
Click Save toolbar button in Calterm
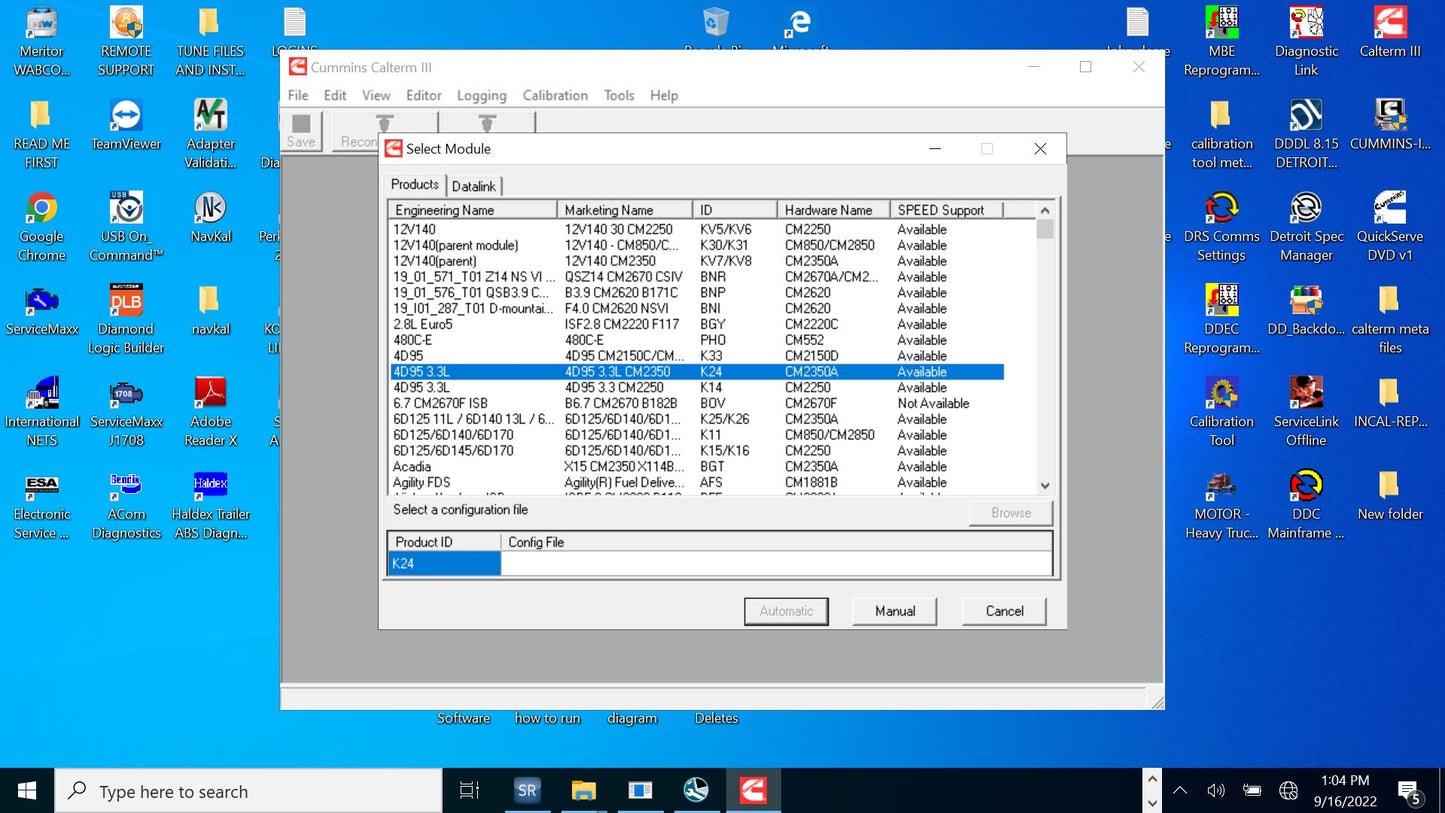point(301,131)
